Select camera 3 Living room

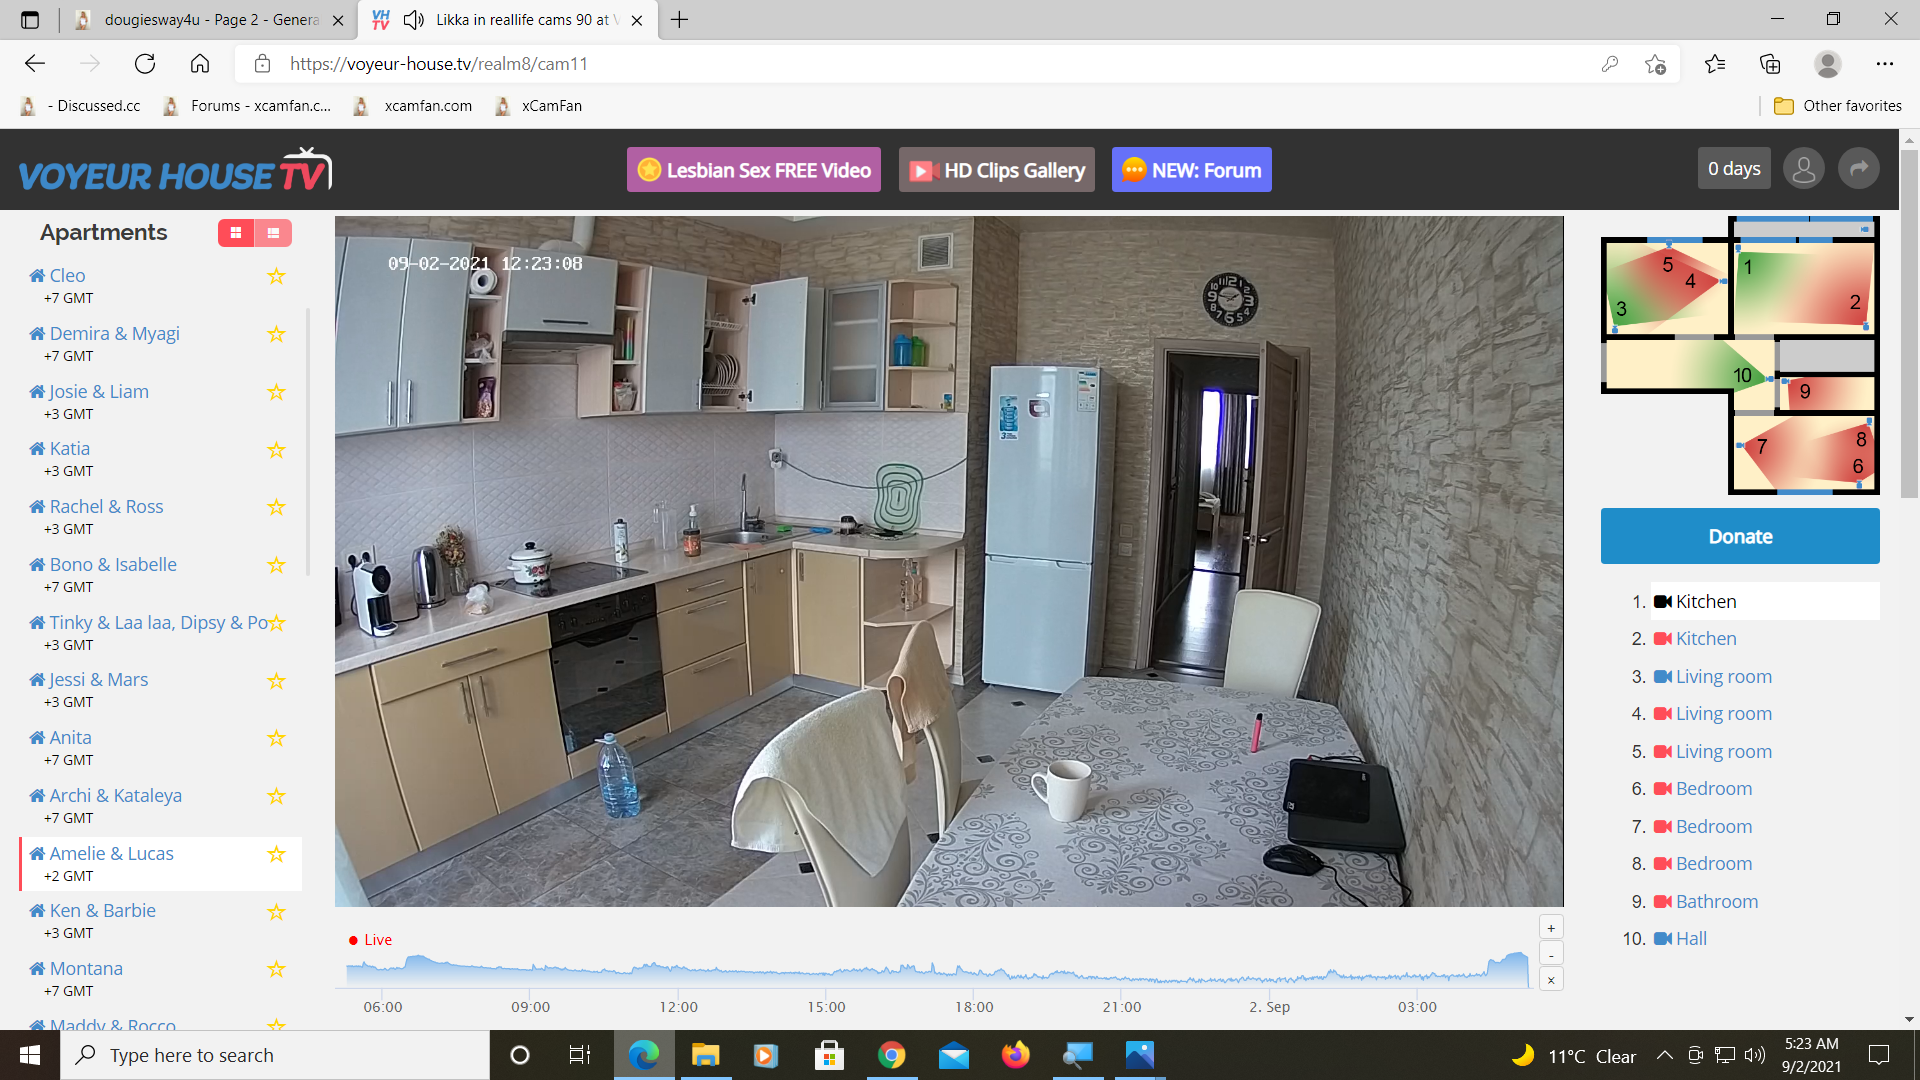[x=1722, y=677]
